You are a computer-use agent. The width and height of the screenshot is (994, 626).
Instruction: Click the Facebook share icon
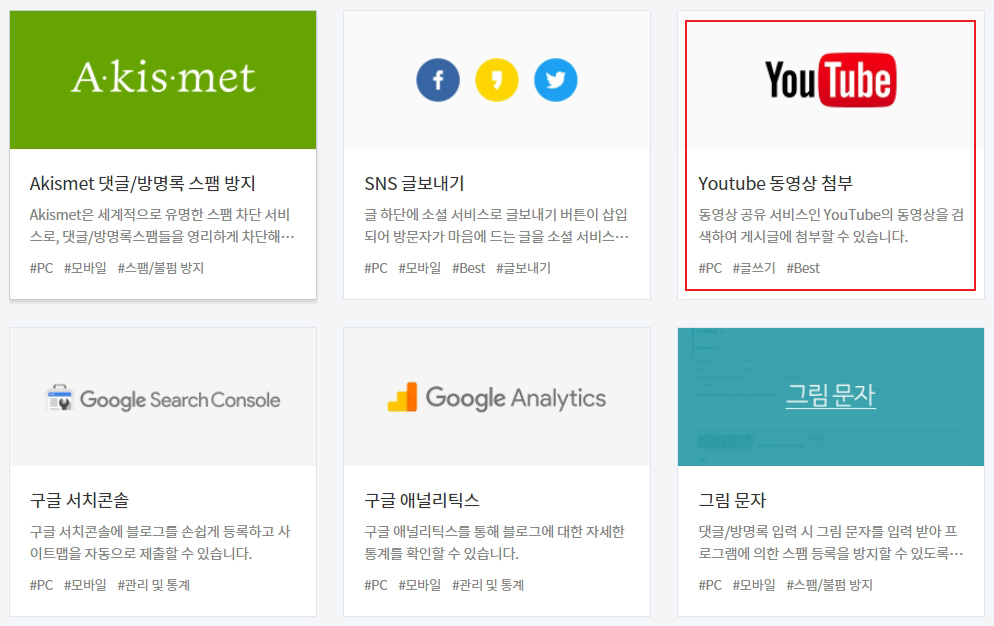(x=438, y=80)
